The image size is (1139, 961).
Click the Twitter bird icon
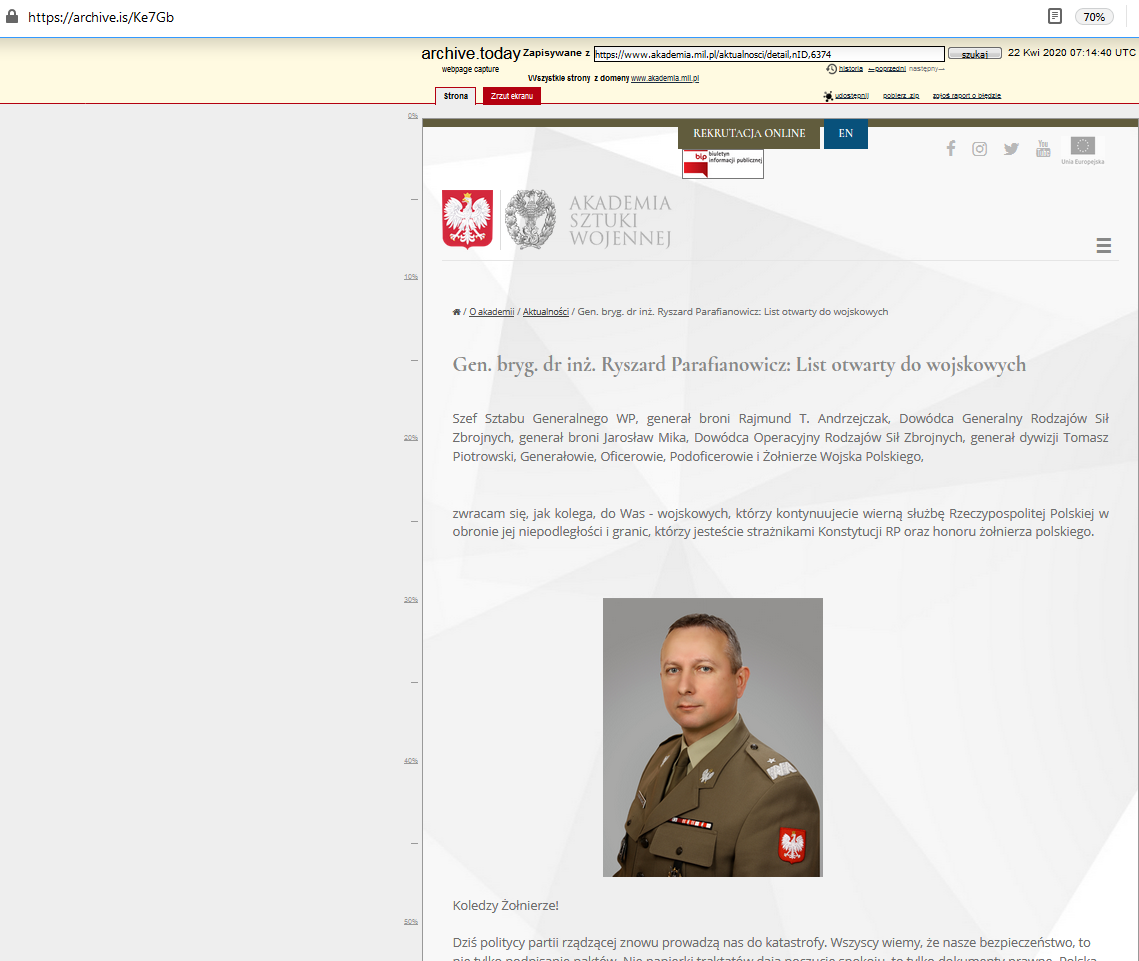click(1011, 149)
